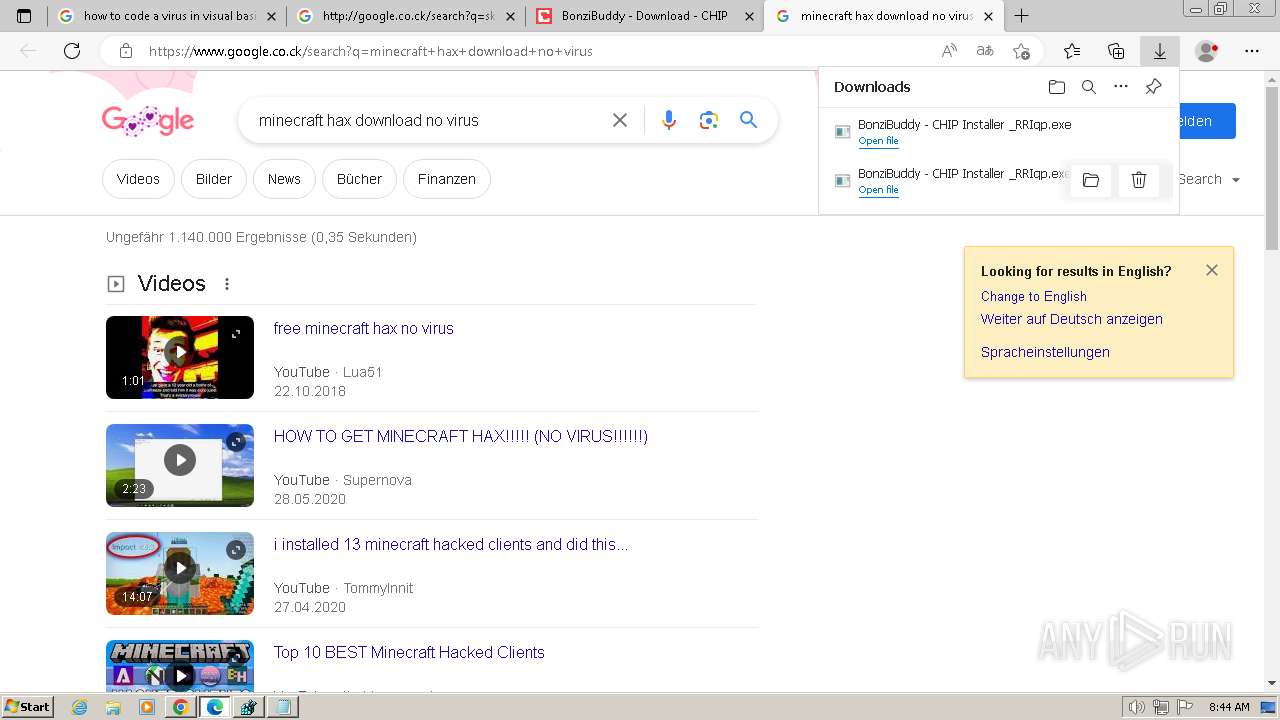Open Chrome from the taskbar
Screen dimensions: 1280x720
click(180, 707)
